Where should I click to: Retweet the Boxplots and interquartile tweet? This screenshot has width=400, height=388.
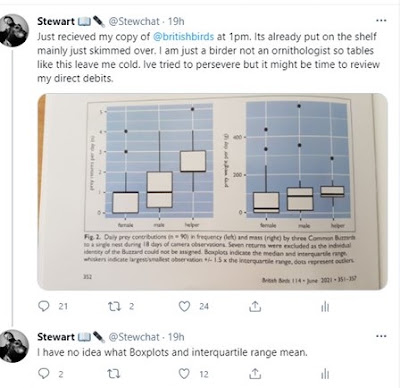point(114,374)
